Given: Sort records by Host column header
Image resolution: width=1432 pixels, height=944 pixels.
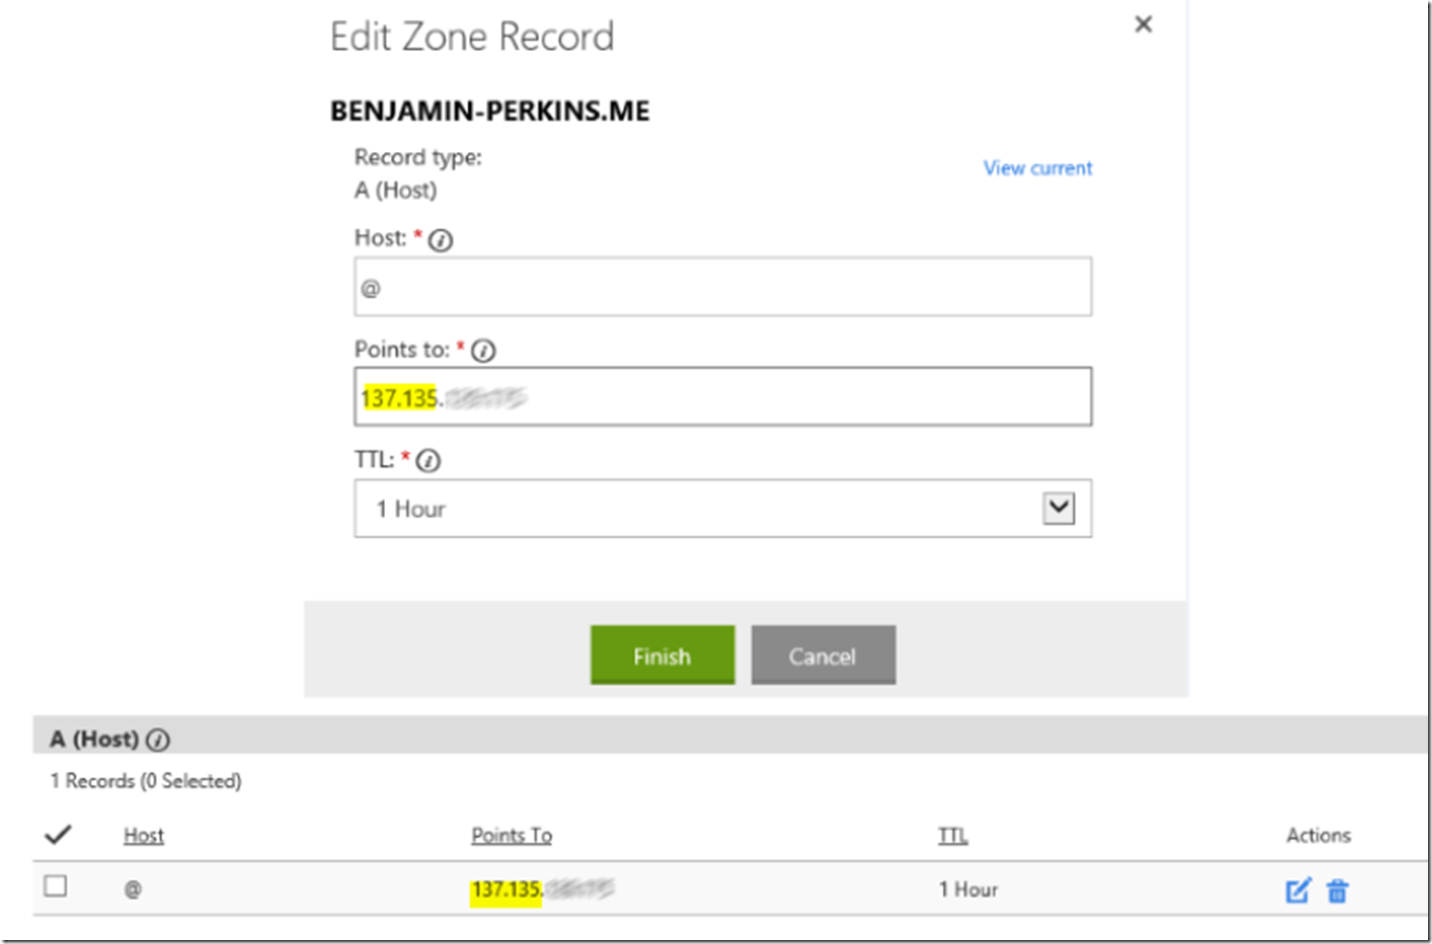Looking at the screenshot, I should (x=143, y=835).
